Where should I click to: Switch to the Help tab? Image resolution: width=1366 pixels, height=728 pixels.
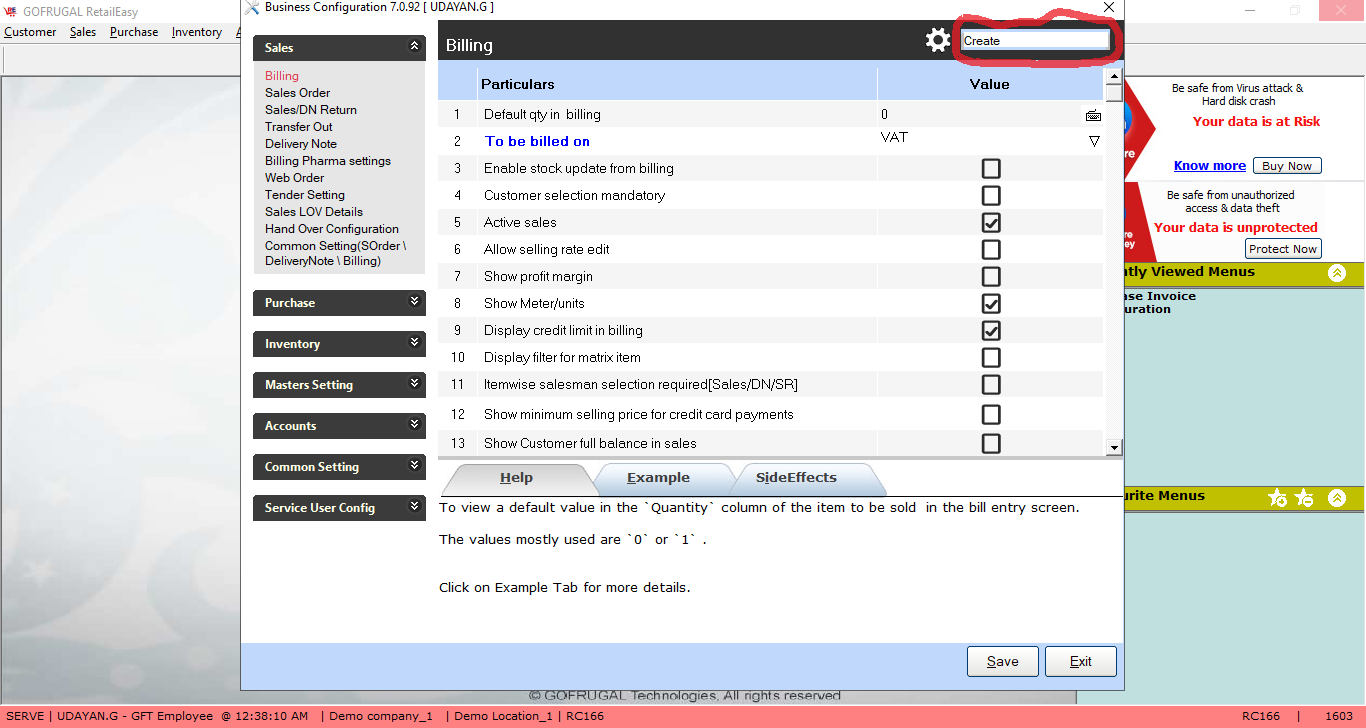(517, 478)
